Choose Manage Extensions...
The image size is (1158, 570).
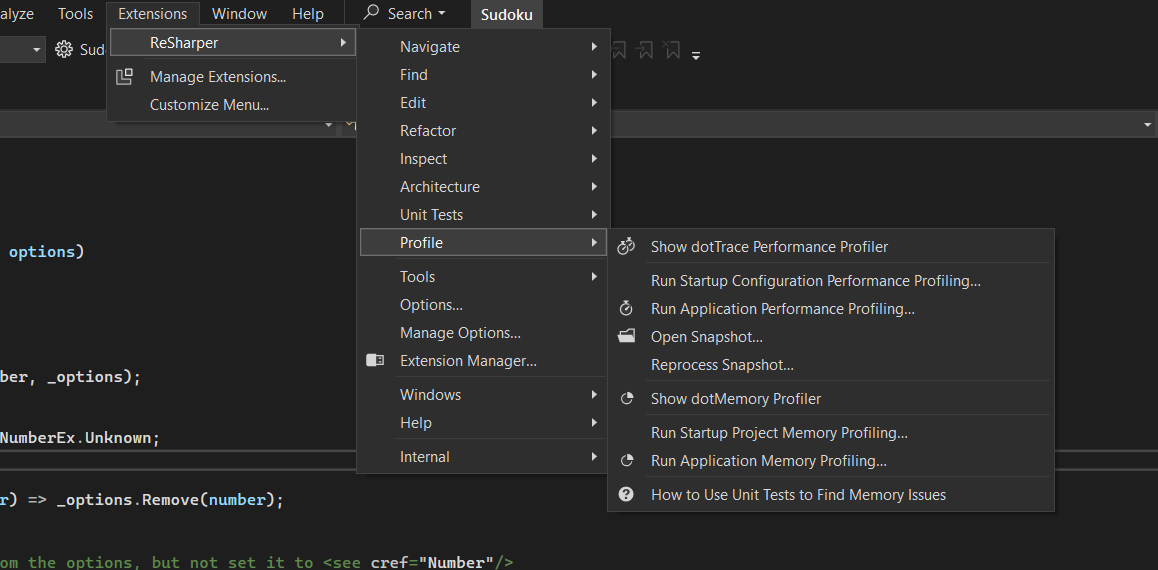tap(233, 77)
